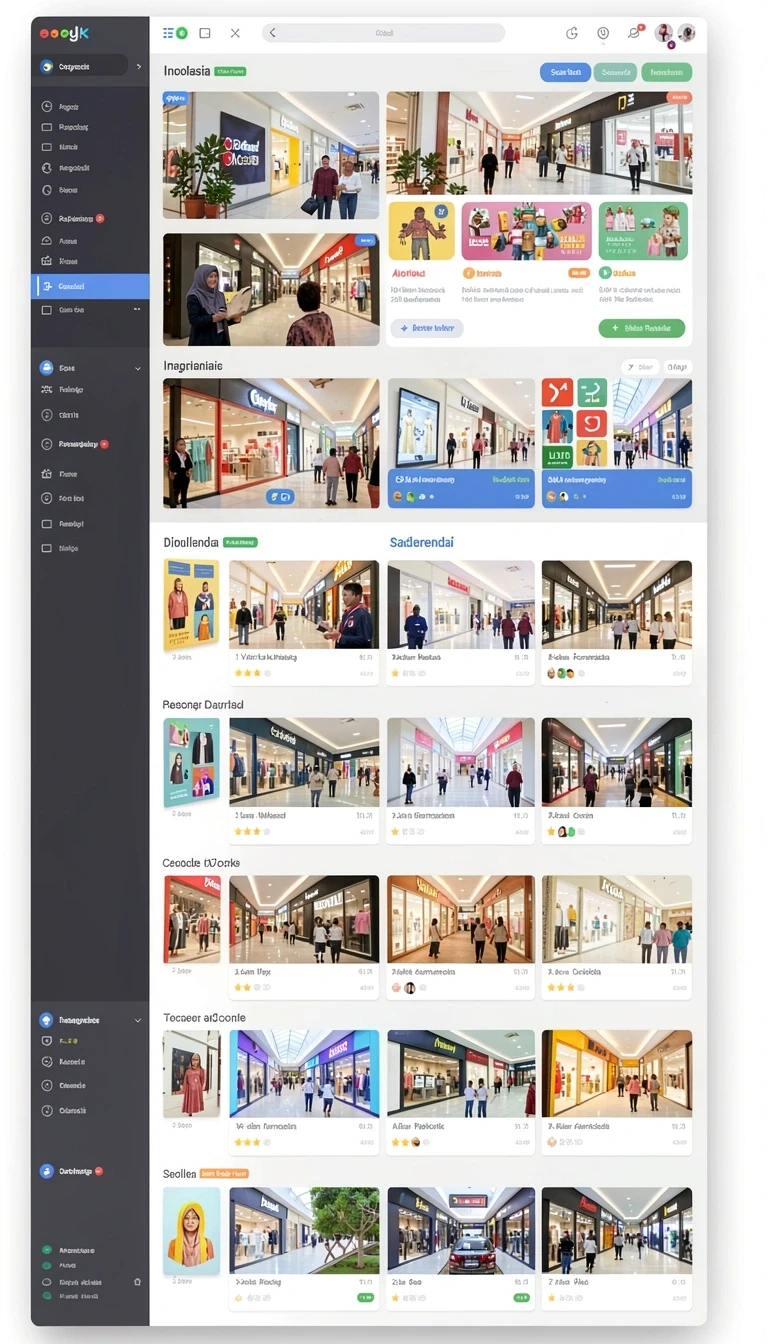
Task: Open the pink card with blocky characters
Action: 526,232
